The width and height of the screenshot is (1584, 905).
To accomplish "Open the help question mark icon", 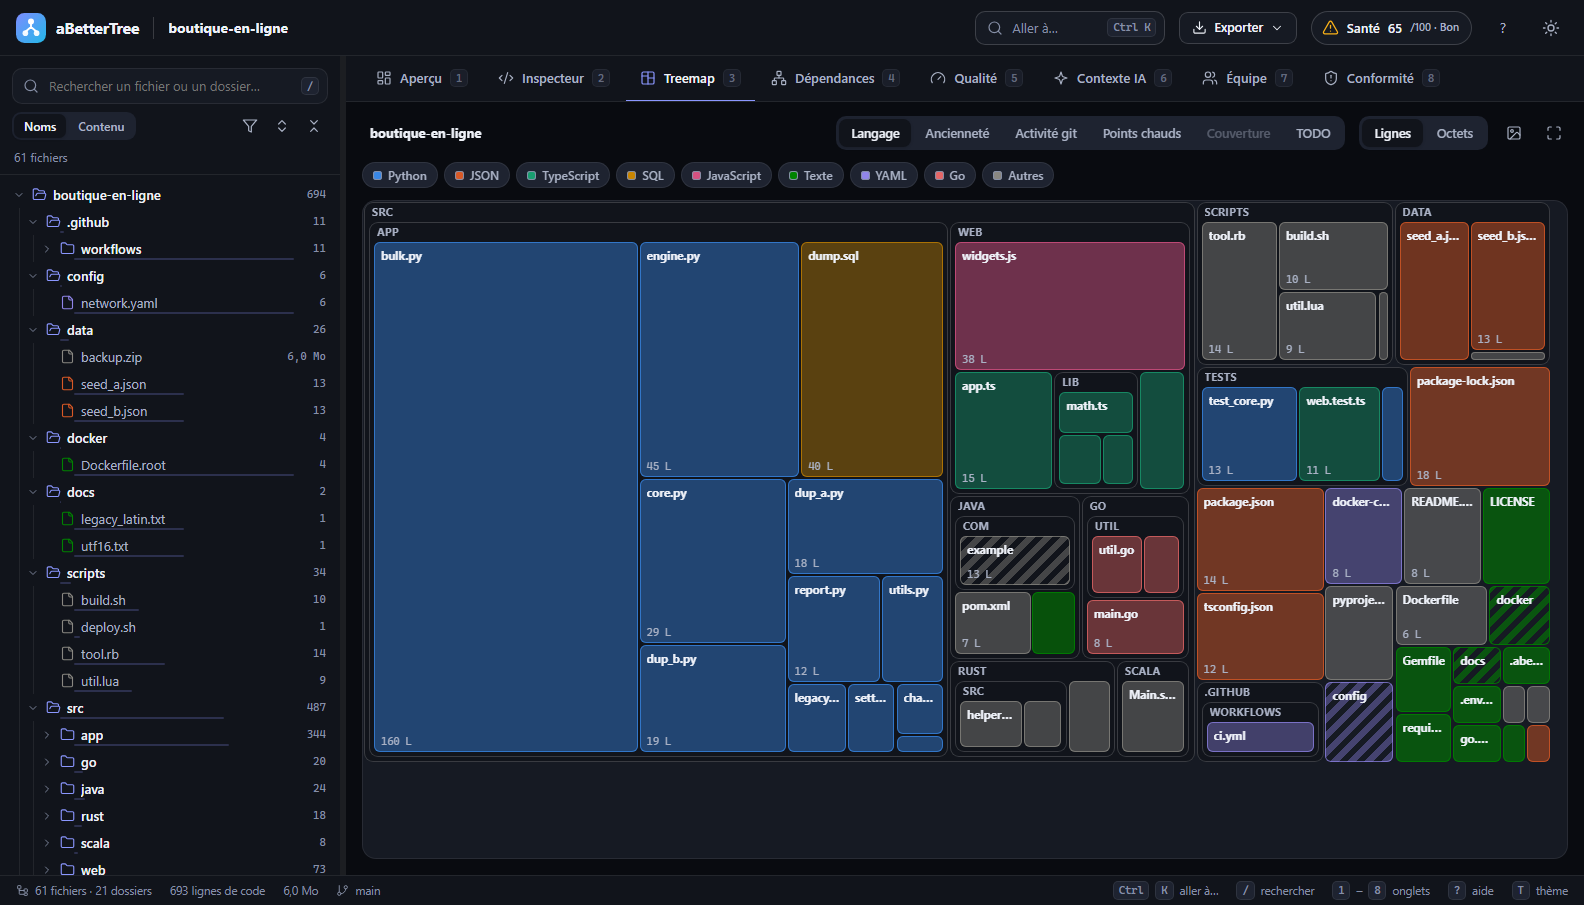I will pos(1502,28).
